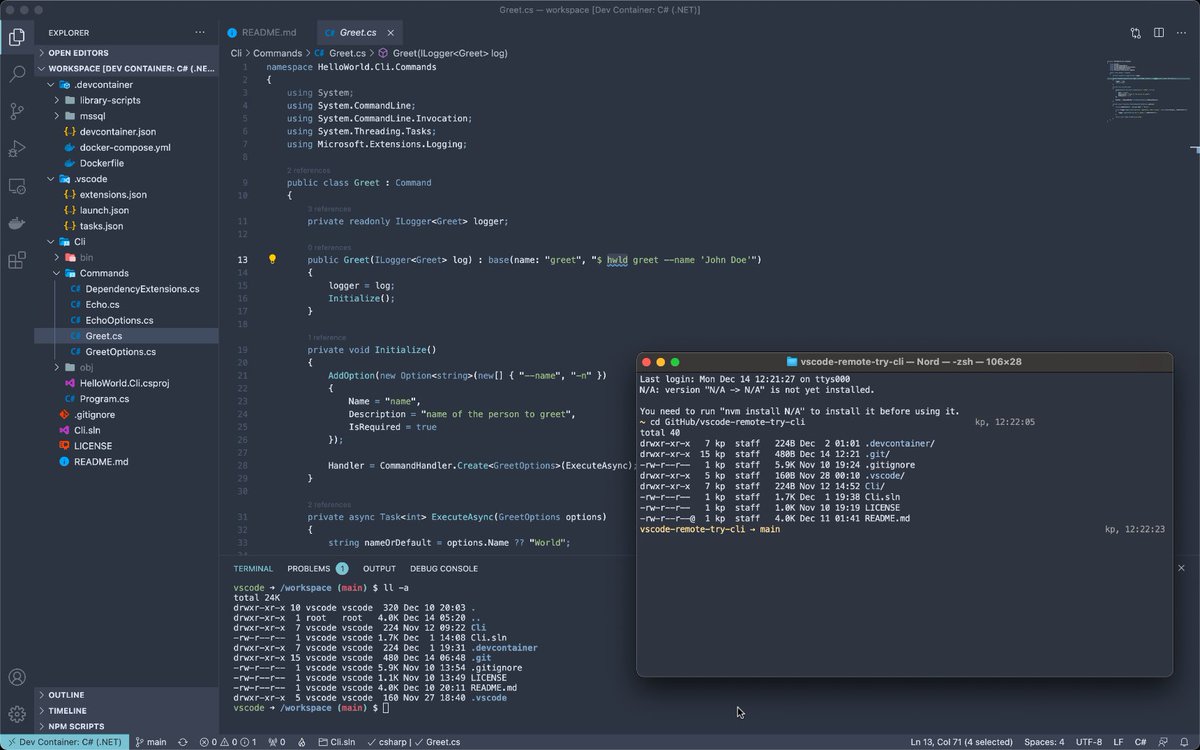Collapse the WORKSPACE folder section

(126, 69)
